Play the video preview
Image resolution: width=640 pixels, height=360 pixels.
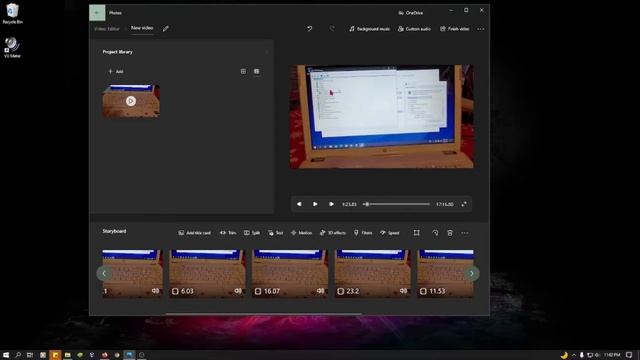pos(315,204)
